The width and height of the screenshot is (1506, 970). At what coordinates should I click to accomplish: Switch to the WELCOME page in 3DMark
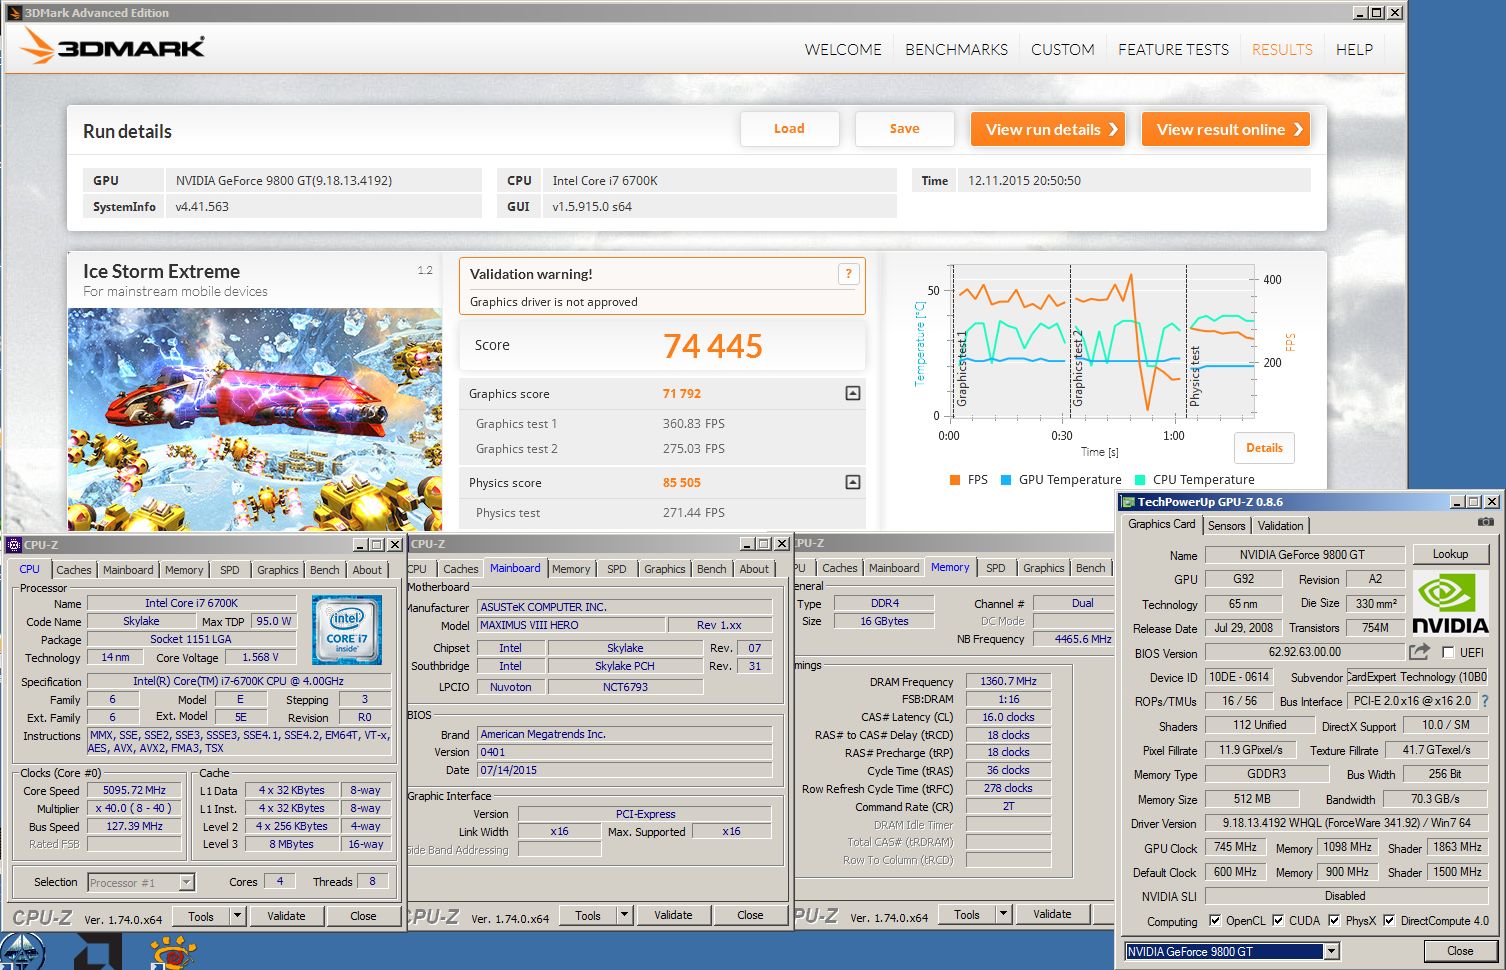843,49
